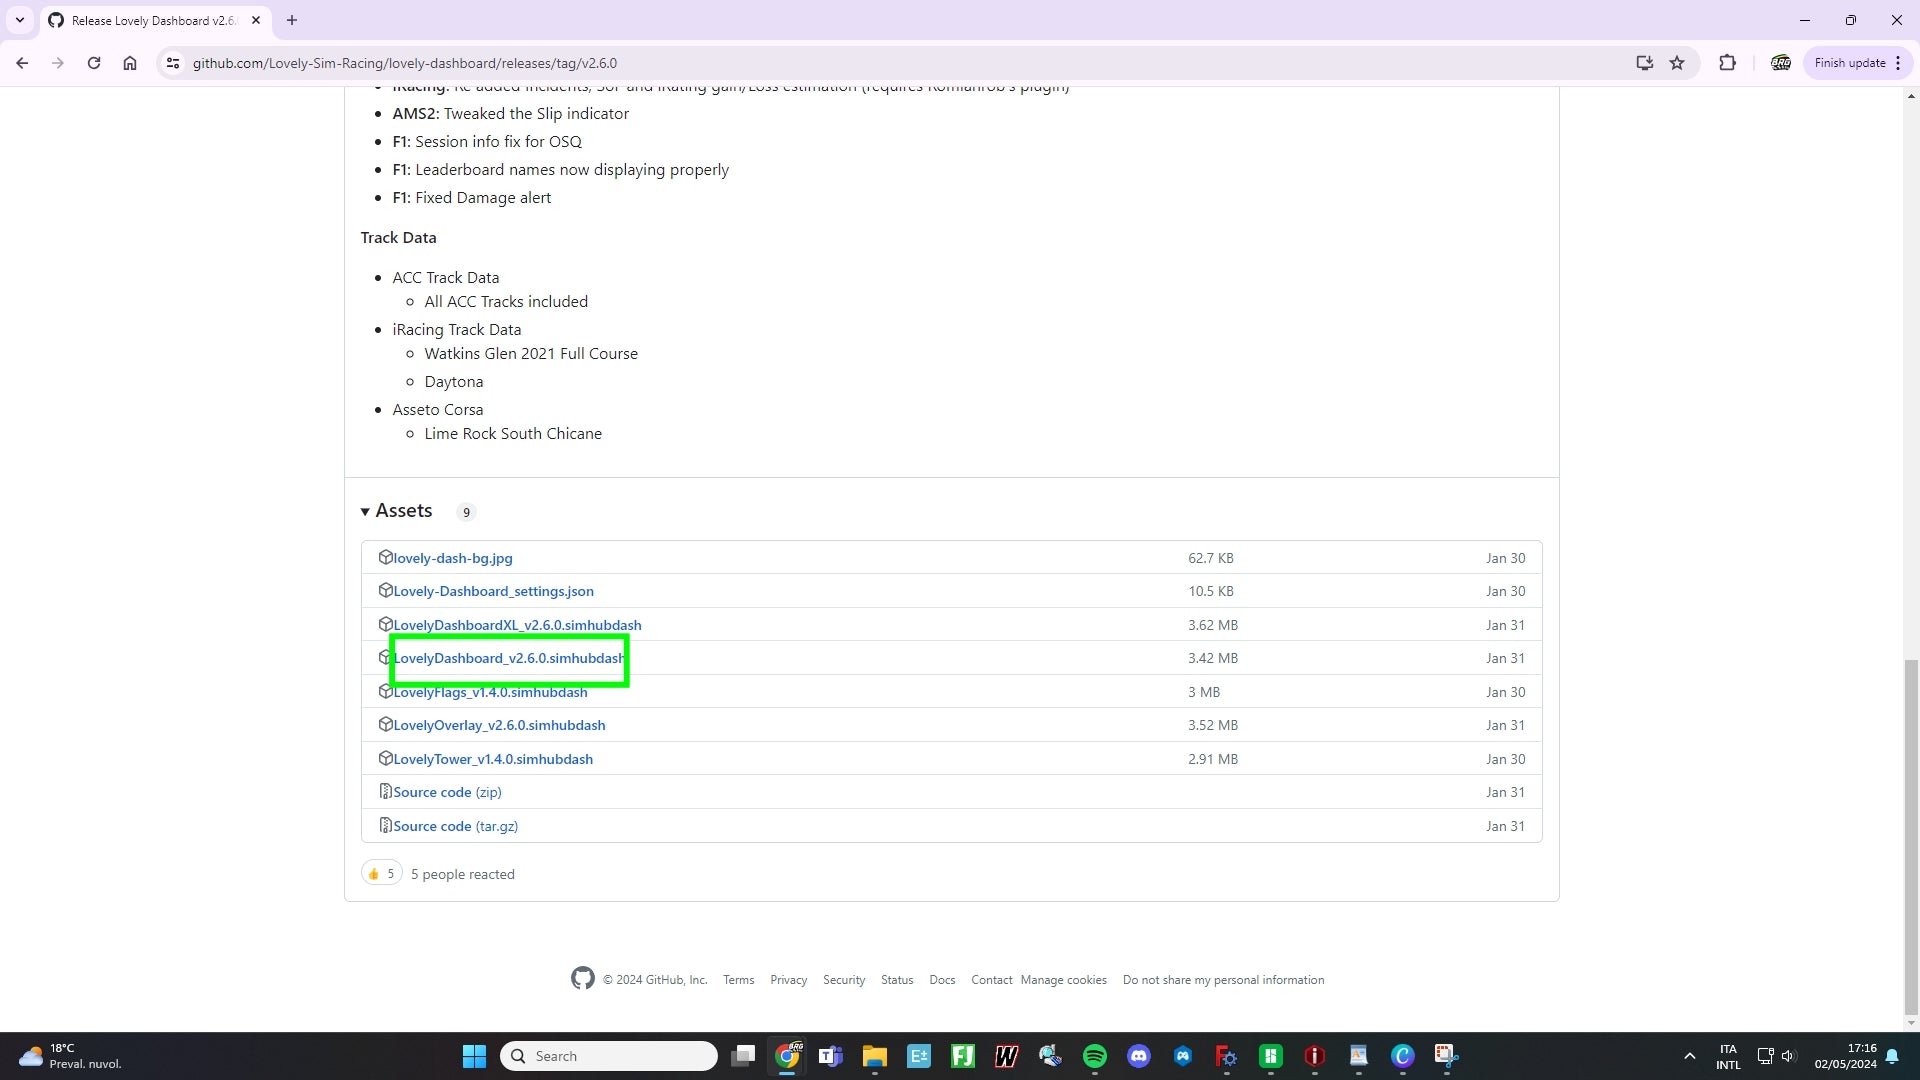The height and width of the screenshot is (1080, 1920).
Task: Download LovelyDashboardXL_v2.6.0.simhubdash file
Action: pos(517,625)
